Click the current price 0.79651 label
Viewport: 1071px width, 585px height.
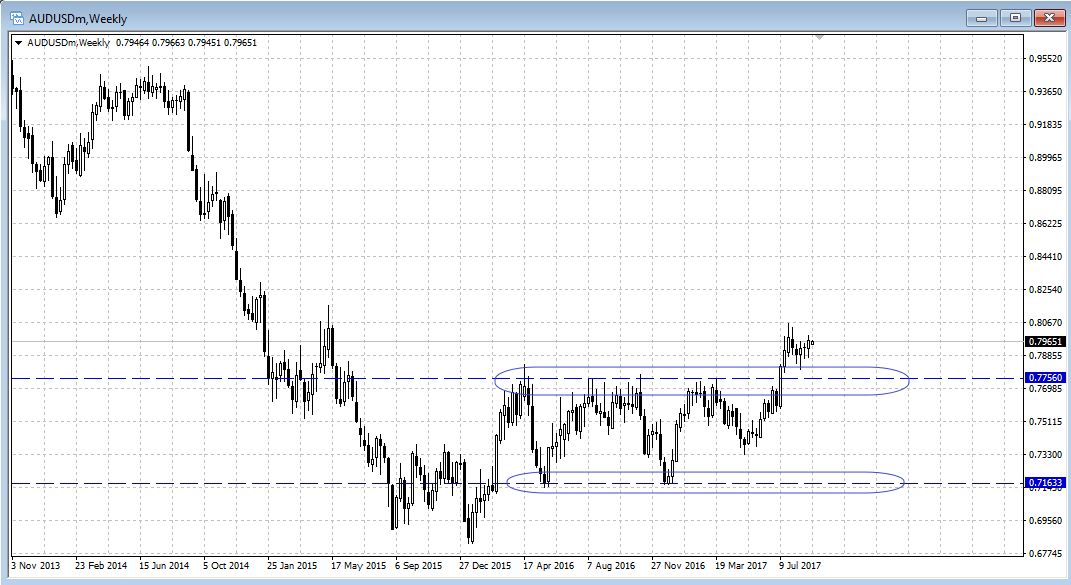[1045, 341]
